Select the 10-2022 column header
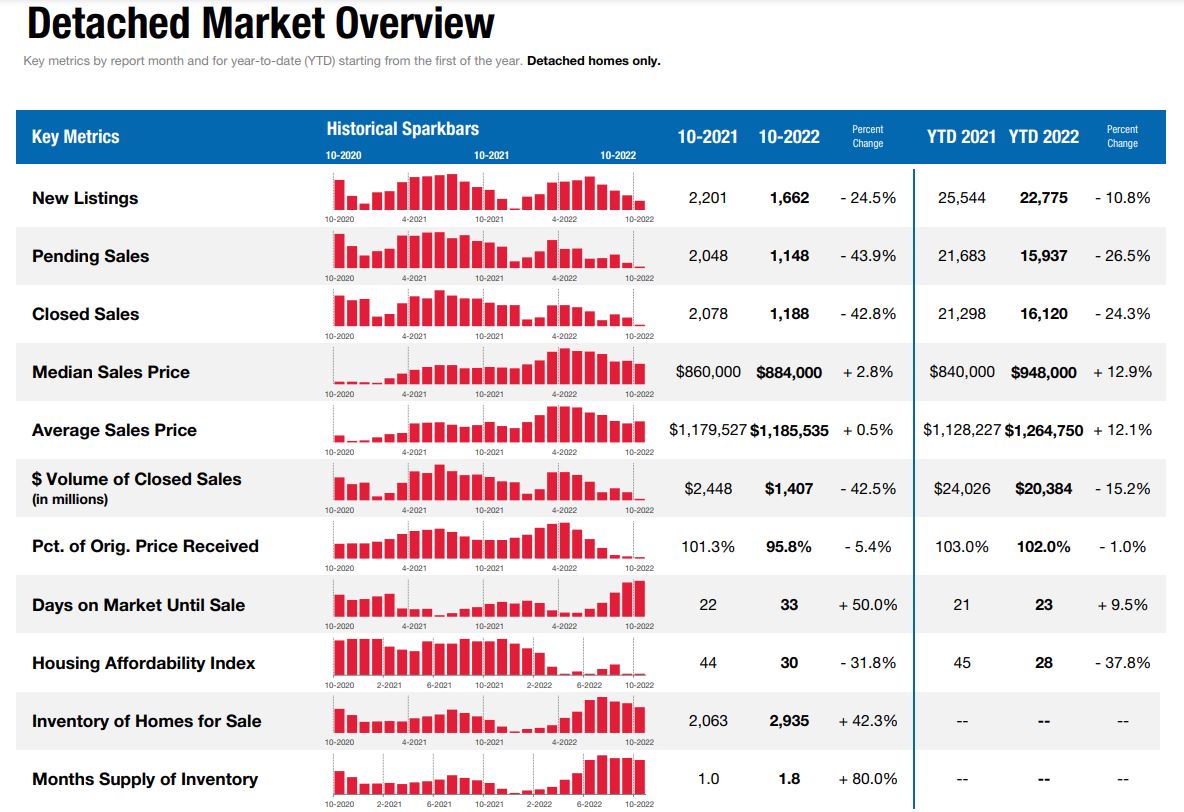Image resolution: width=1184 pixels, height=812 pixels. [790, 137]
